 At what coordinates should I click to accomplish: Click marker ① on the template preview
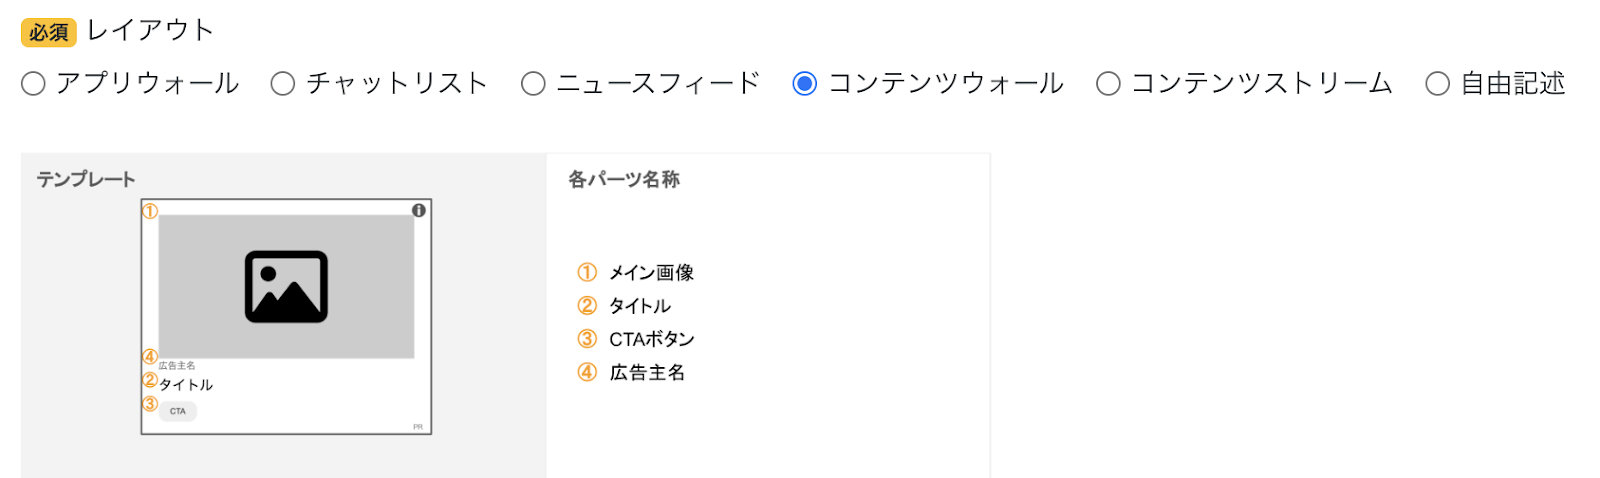click(x=150, y=211)
